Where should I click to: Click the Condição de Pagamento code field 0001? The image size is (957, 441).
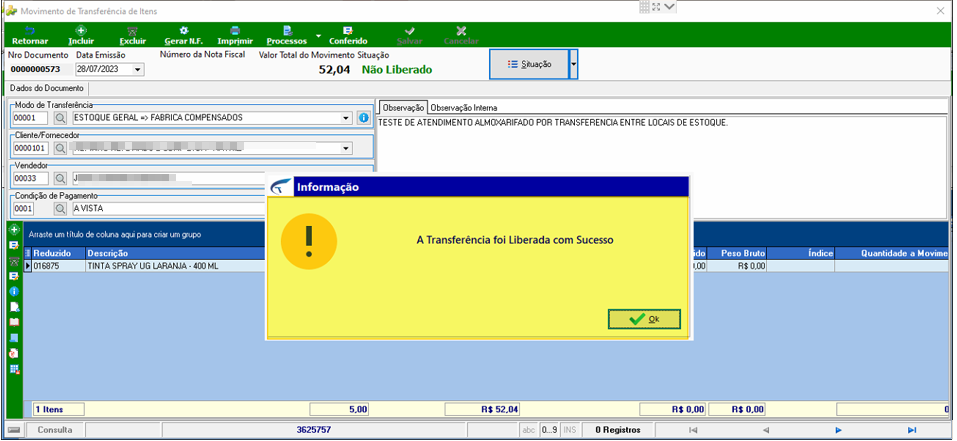(24, 208)
